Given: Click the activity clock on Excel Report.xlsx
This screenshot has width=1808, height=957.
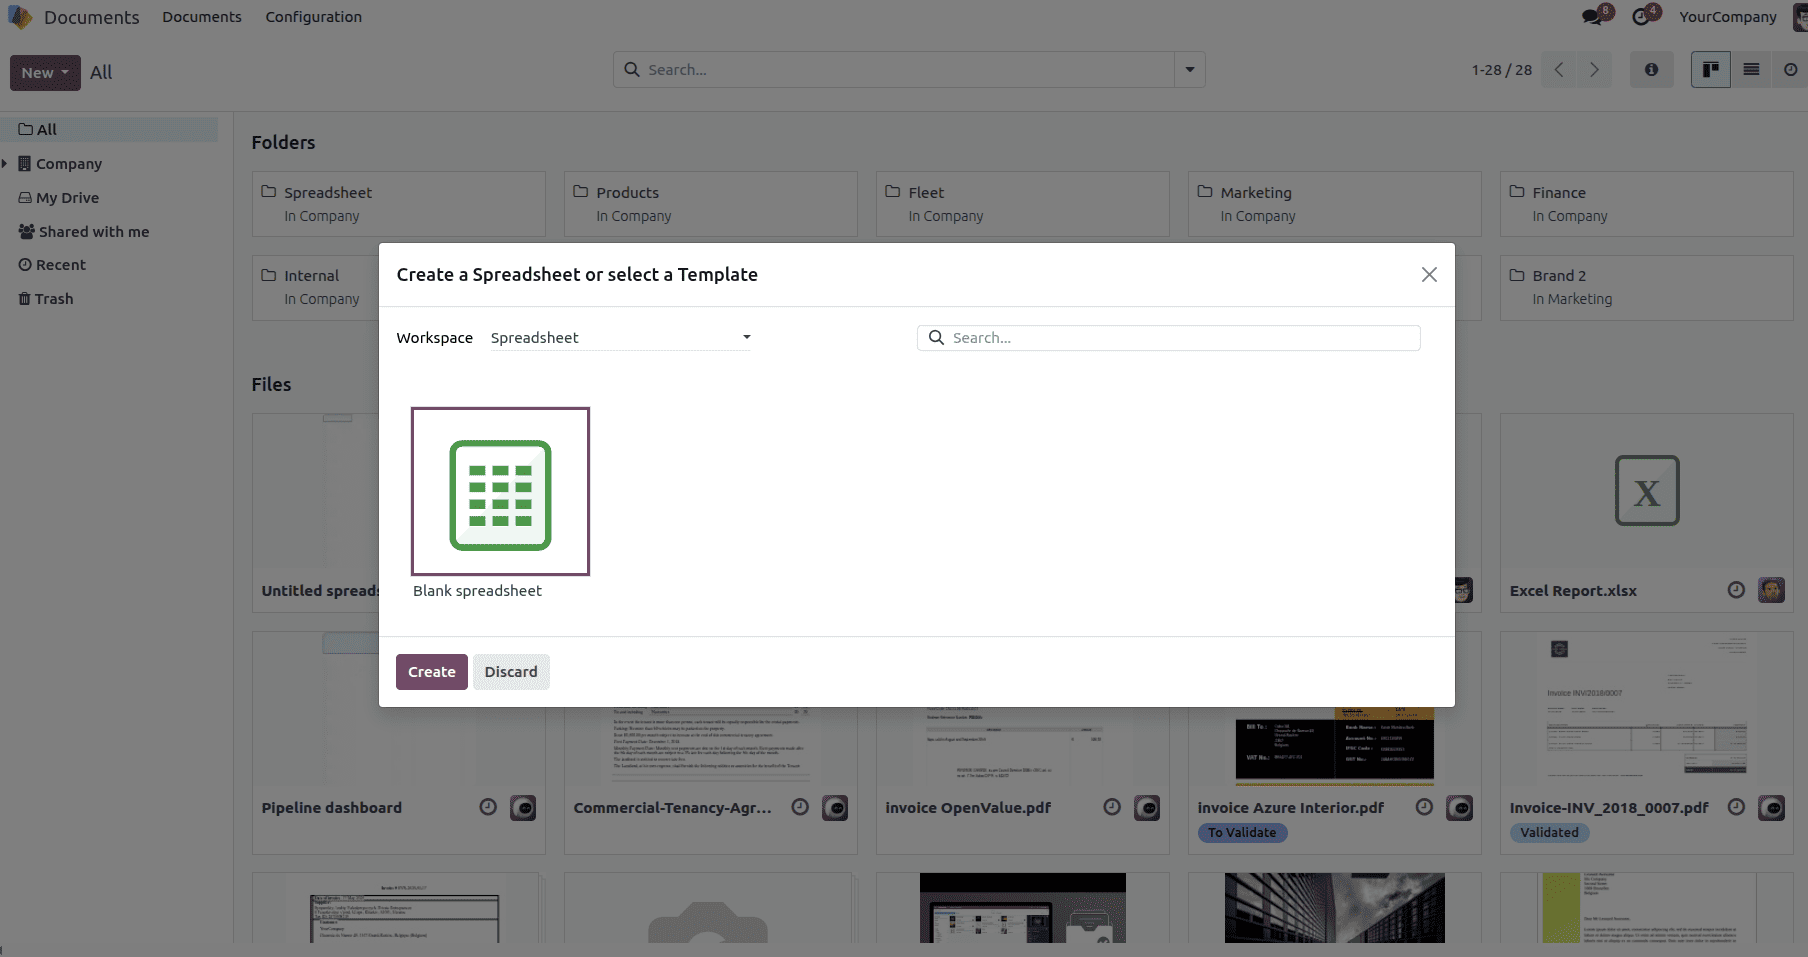Looking at the screenshot, I should 1736,590.
